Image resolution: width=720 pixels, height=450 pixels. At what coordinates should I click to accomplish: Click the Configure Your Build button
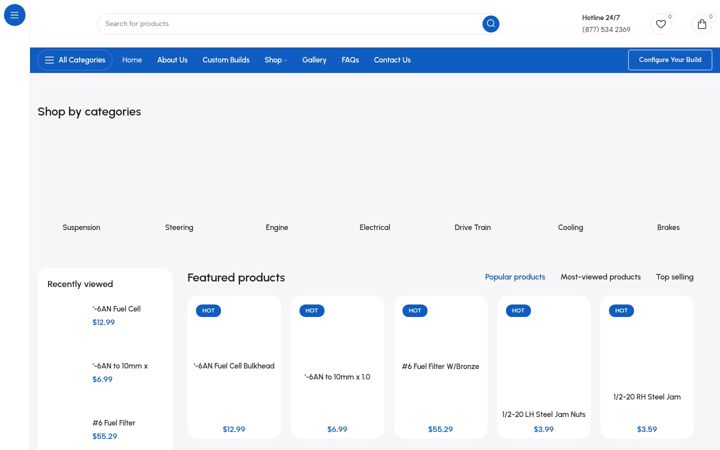click(x=670, y=60)
